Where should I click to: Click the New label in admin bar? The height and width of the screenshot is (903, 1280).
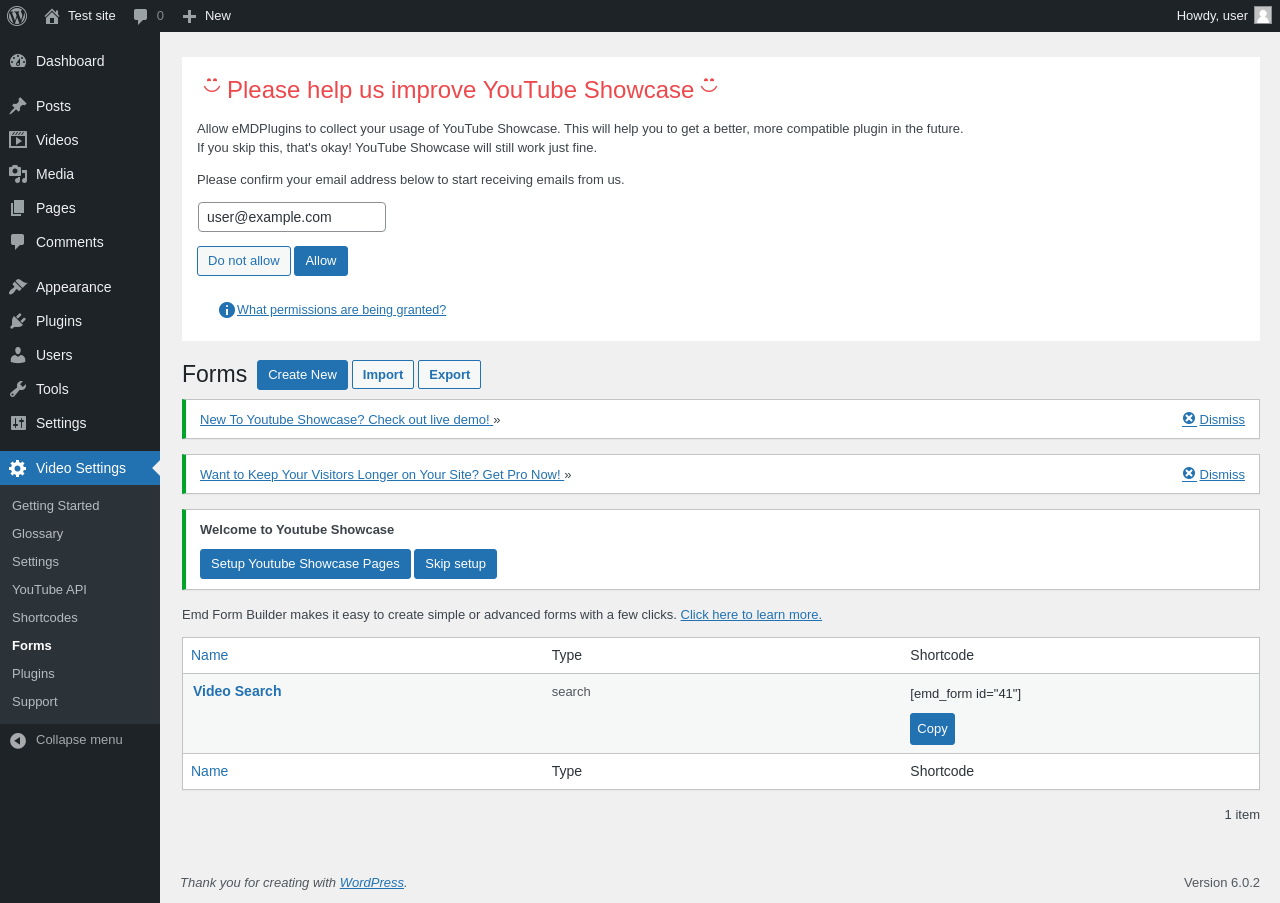tap(218, 16)
